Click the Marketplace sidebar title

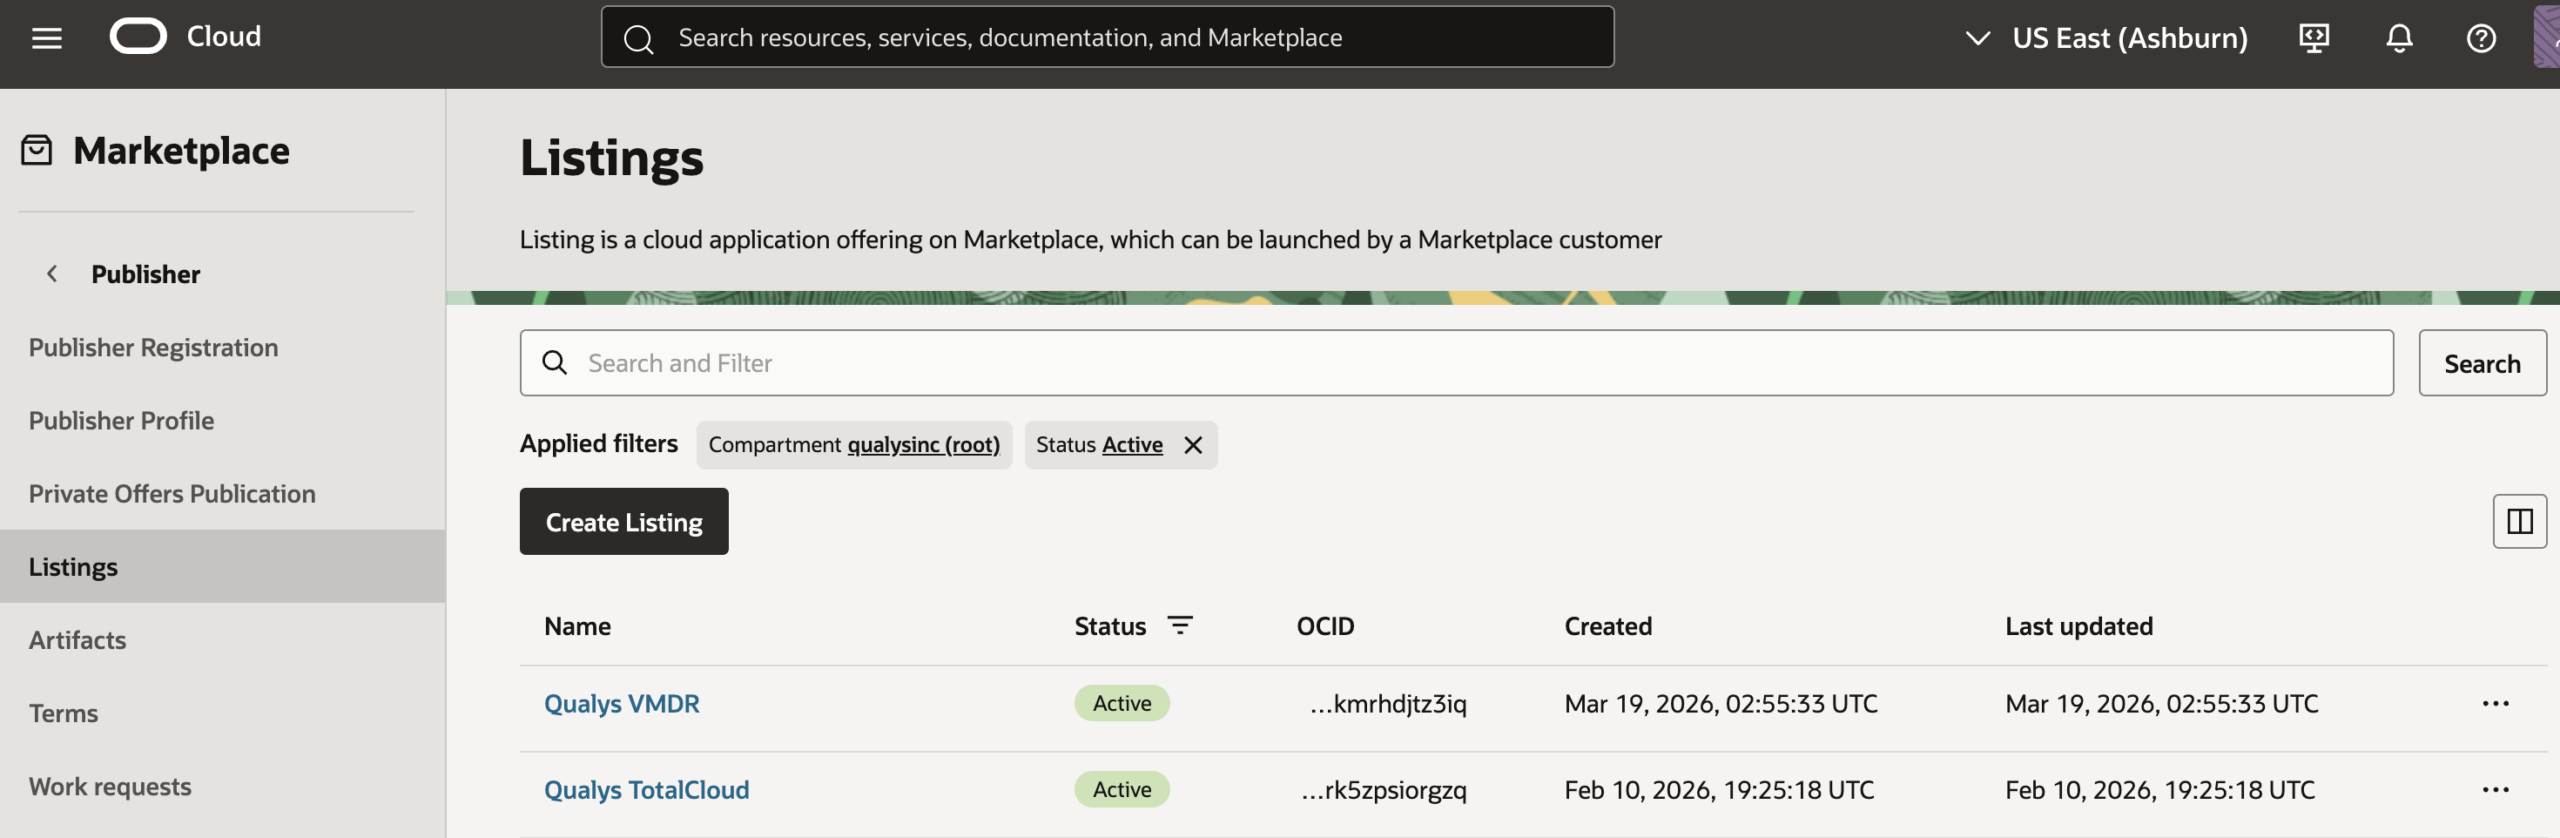click(x=181, y=151)
